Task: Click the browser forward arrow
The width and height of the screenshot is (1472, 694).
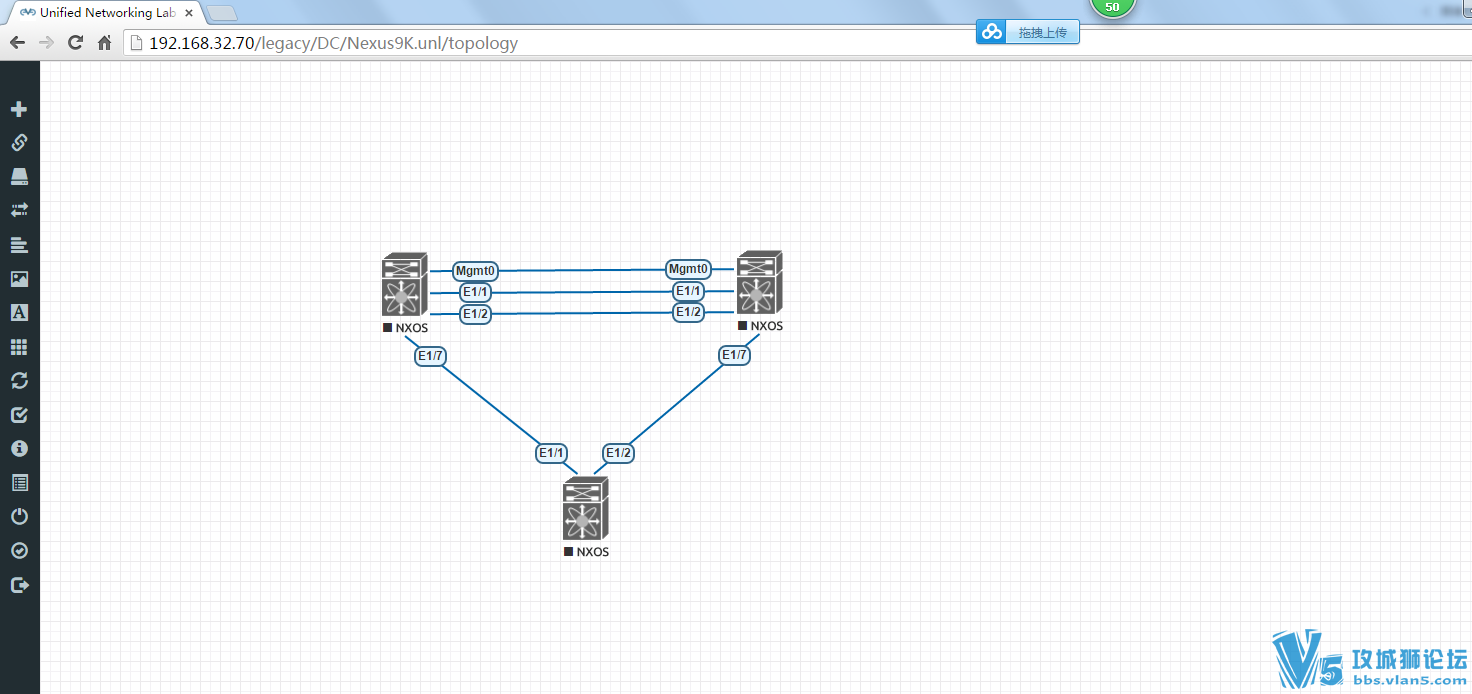Action: (46, 43)
